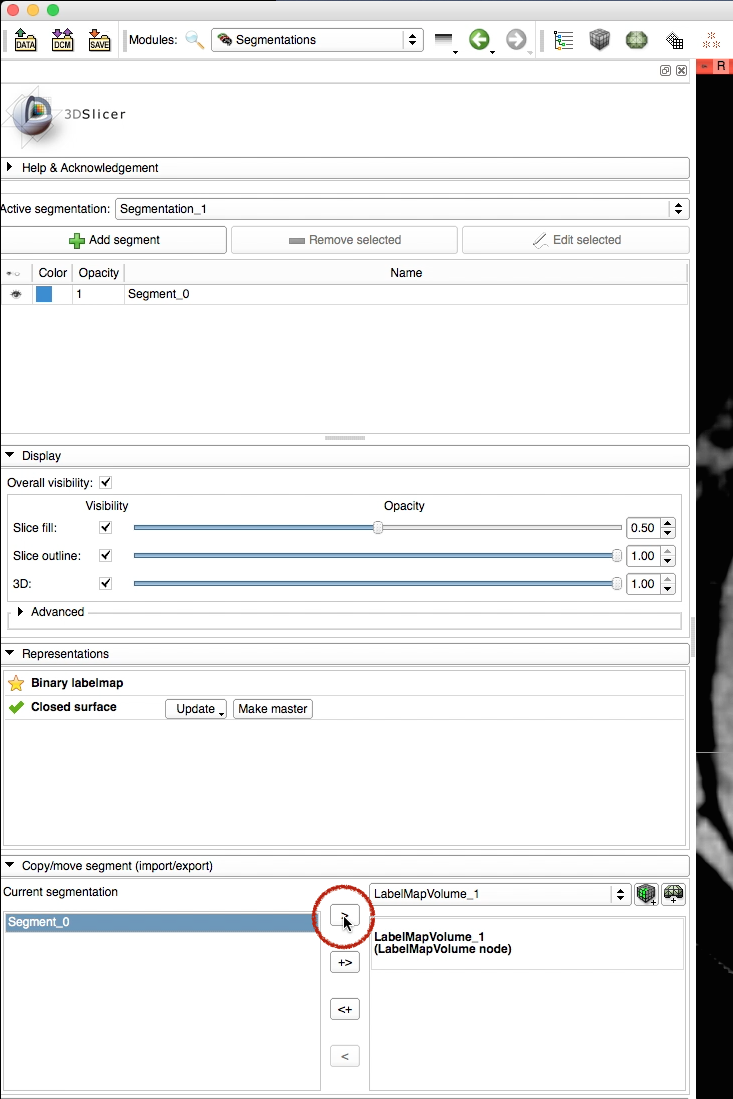Open module history drop-down icon
This screenshot has height=1099, width=733.
coord(445,41)
